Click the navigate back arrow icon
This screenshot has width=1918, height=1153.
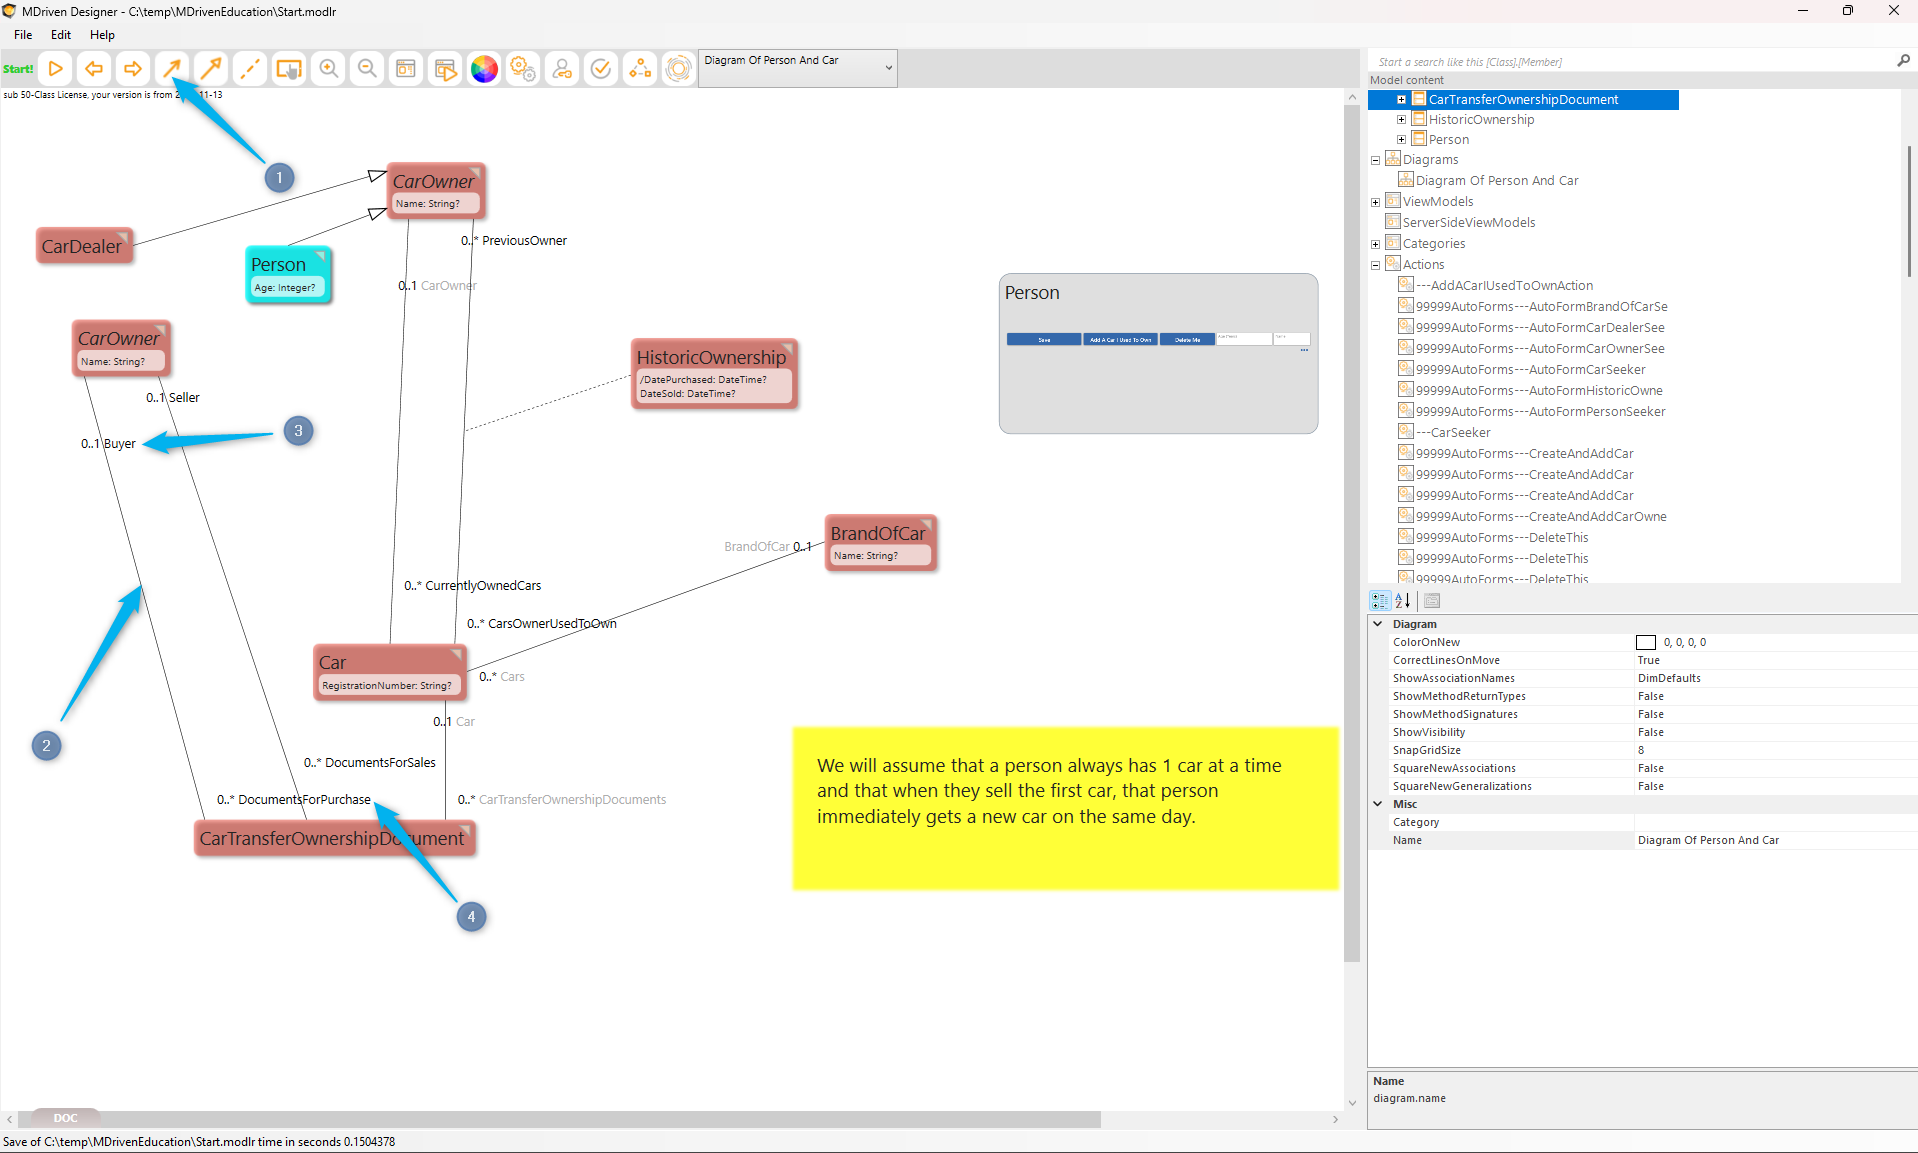(x=94, y=69)
